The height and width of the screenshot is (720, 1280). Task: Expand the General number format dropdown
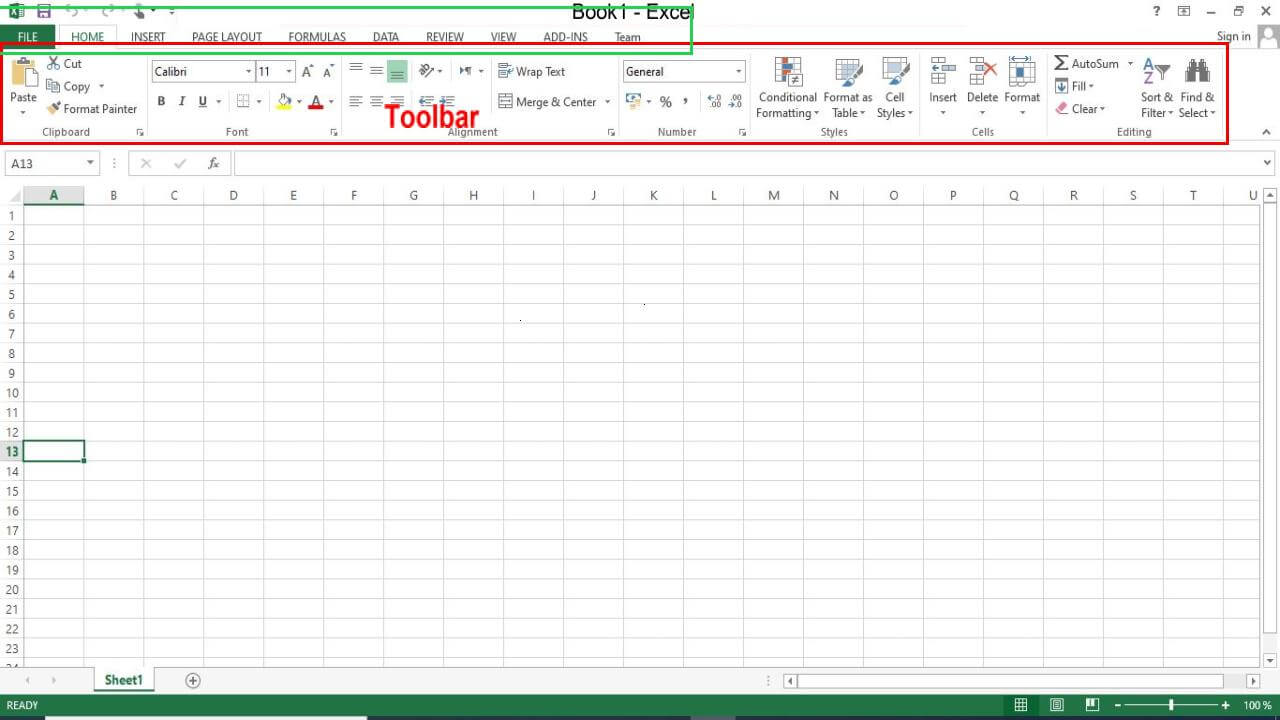point(739,71)
